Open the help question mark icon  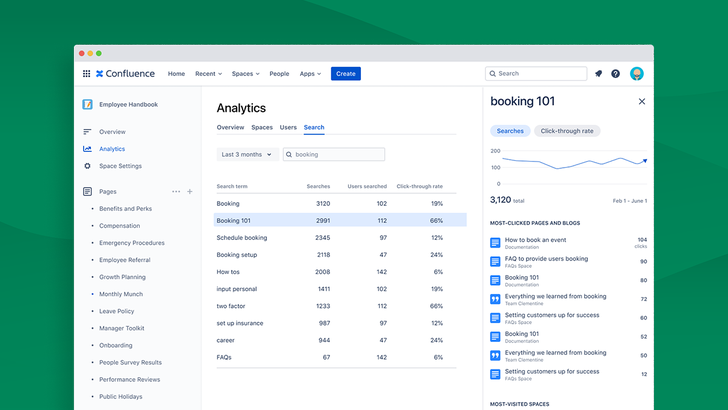point(616,73)
